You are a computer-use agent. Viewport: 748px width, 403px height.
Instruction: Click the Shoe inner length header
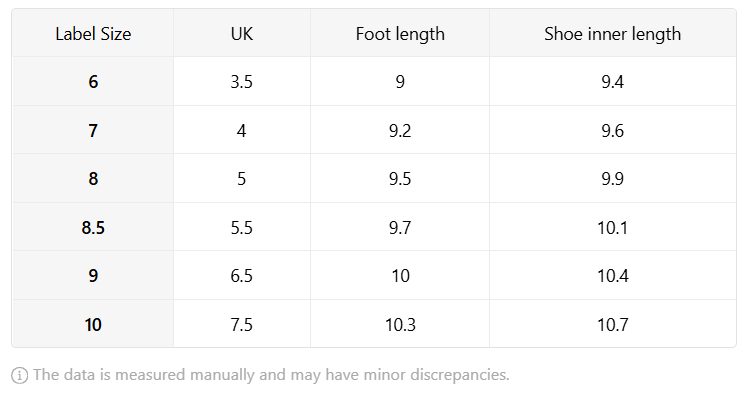point(613,33)
